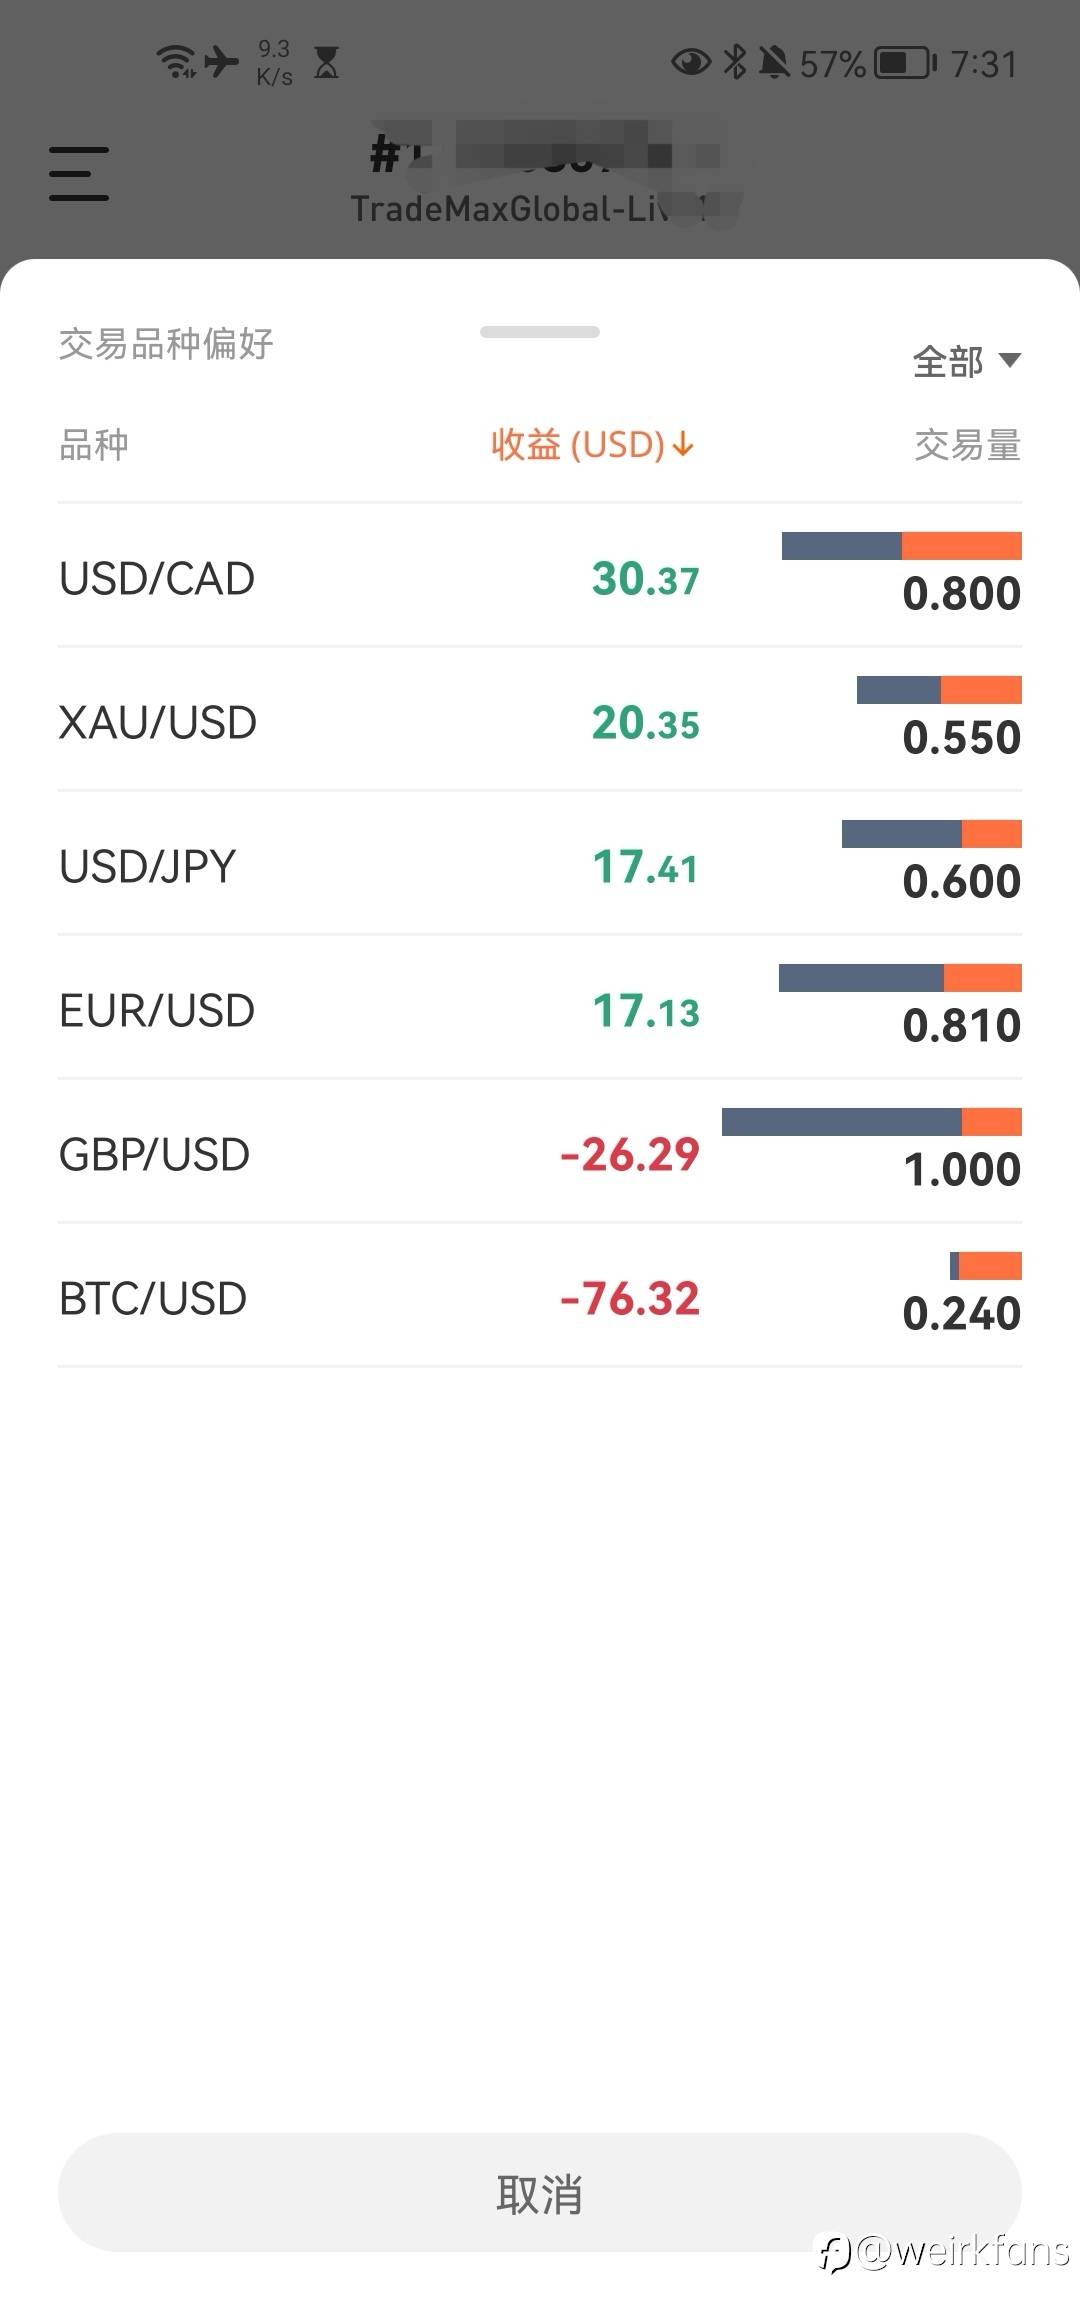Tap the muted bell notification icon

[x=773, y=62]
